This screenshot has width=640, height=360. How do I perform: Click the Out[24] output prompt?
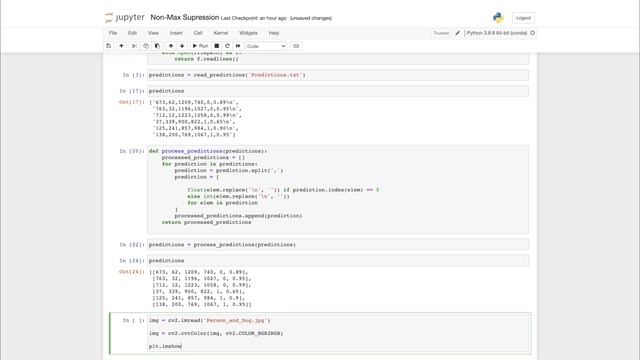tap(131, 272)
